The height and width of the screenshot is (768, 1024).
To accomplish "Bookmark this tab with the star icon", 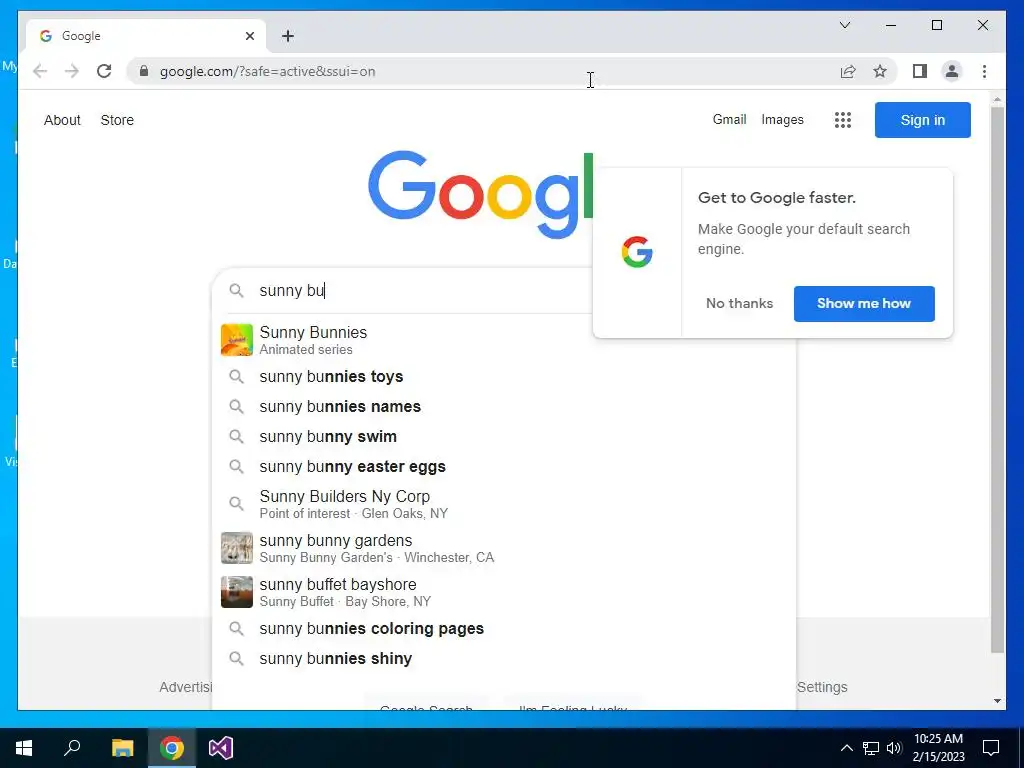I will (880, 71).
